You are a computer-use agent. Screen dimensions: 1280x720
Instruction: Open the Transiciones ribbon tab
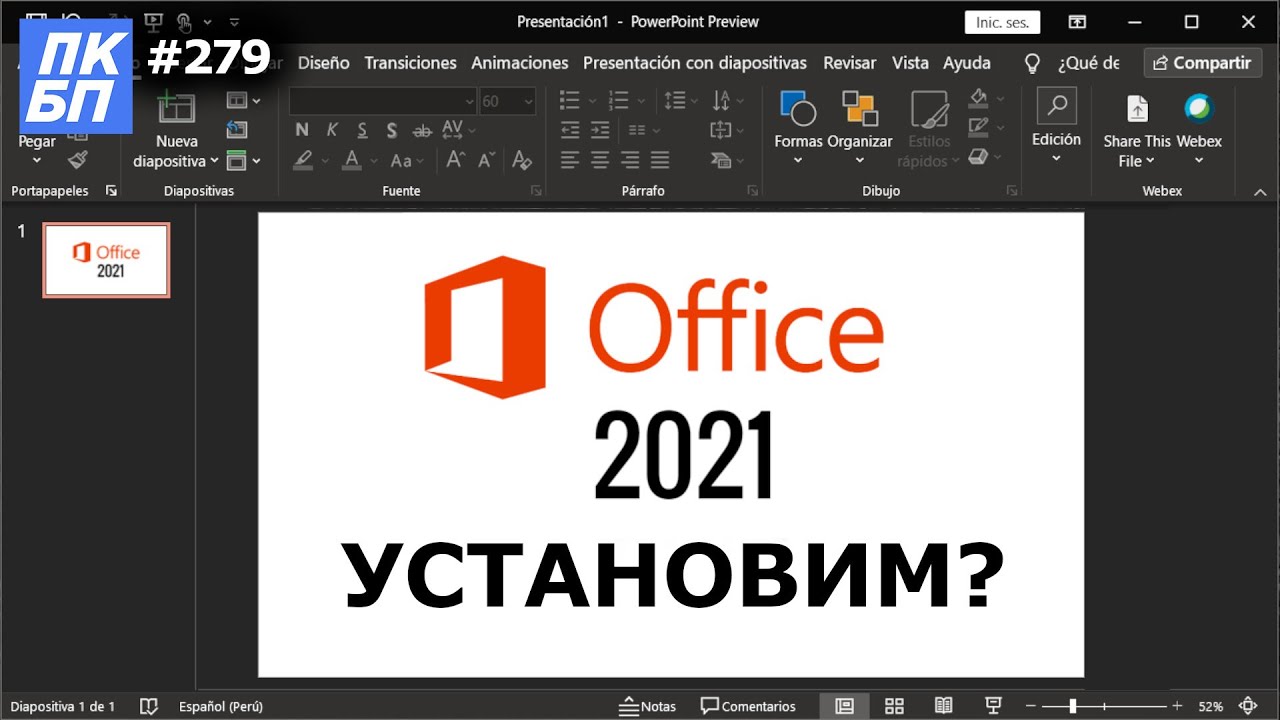pyautogui.click(x=411, y=63)
